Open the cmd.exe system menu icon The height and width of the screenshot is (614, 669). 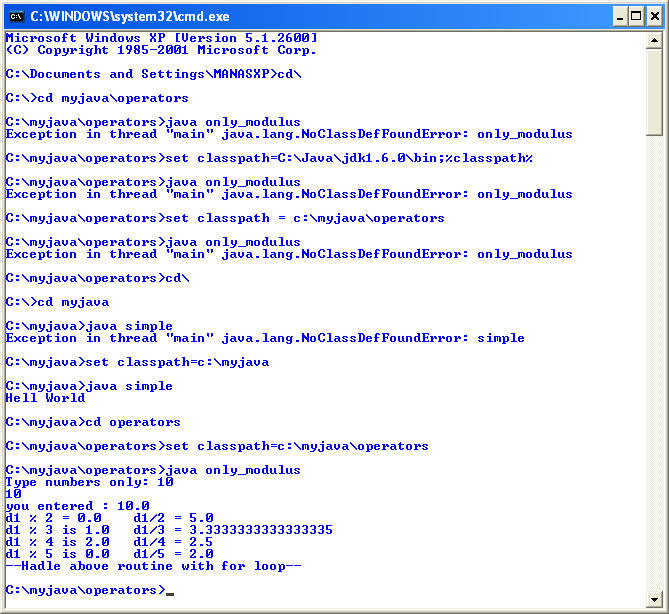[16, 16]
